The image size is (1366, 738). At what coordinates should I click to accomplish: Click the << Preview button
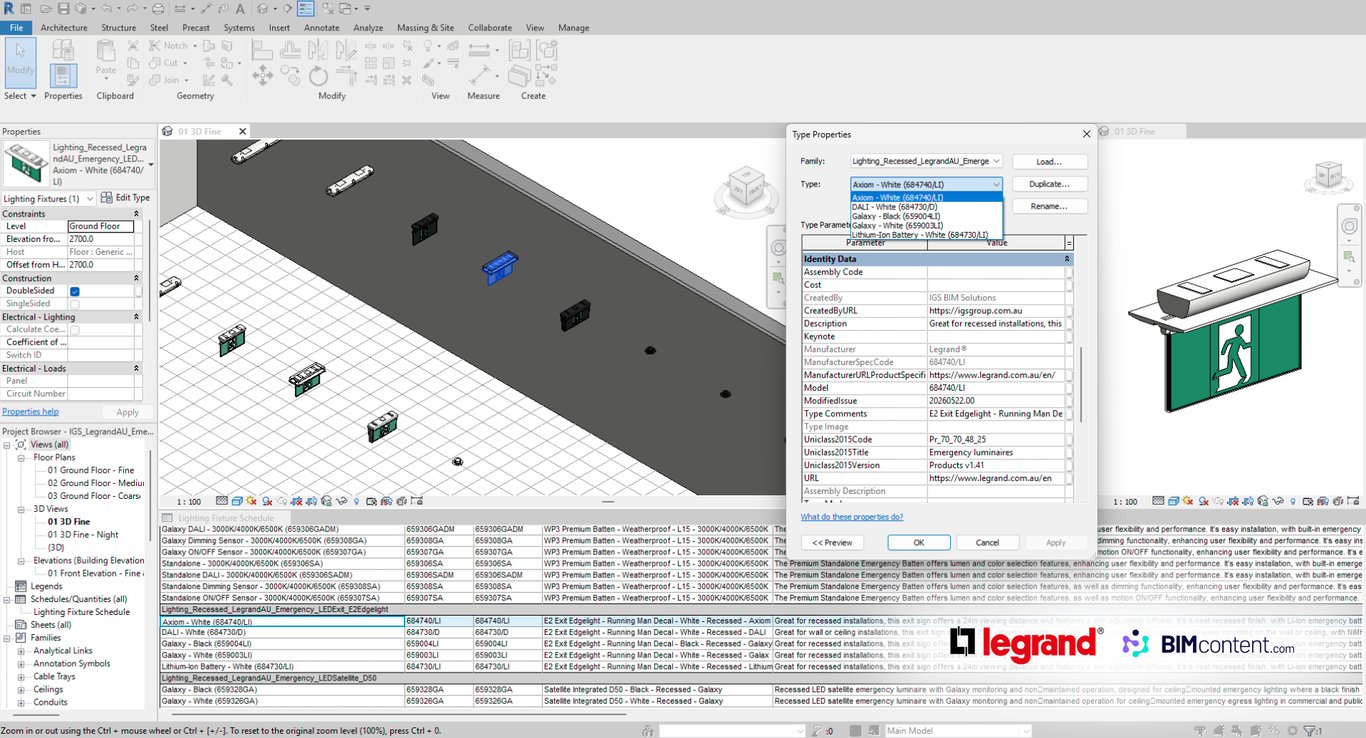[832, 542]
